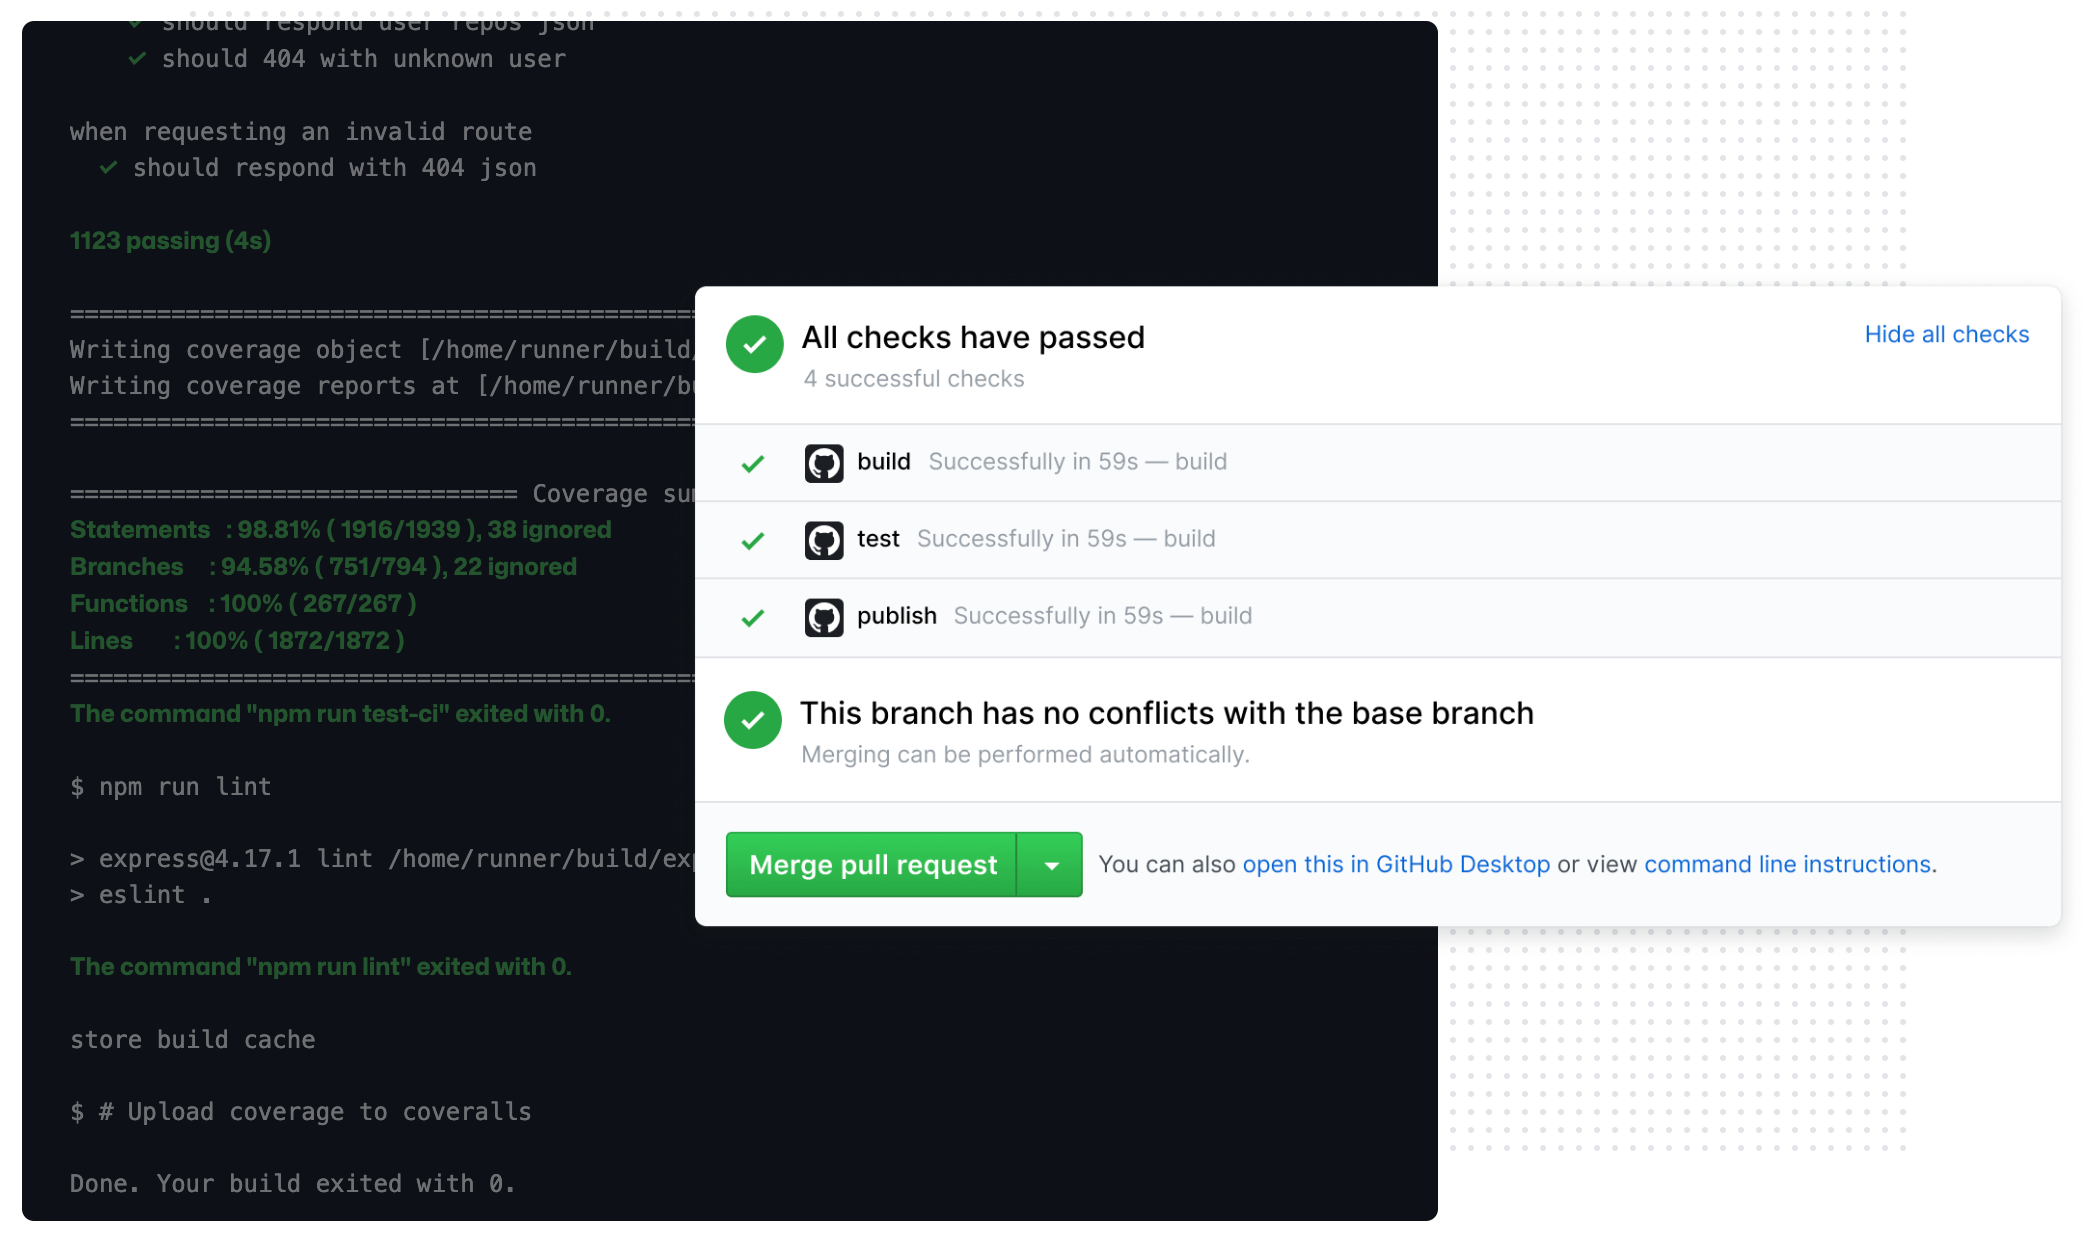Click the checkmark in the publish row
The height and width of the screenshot is (1248, 2096).
tap(753, 617)
